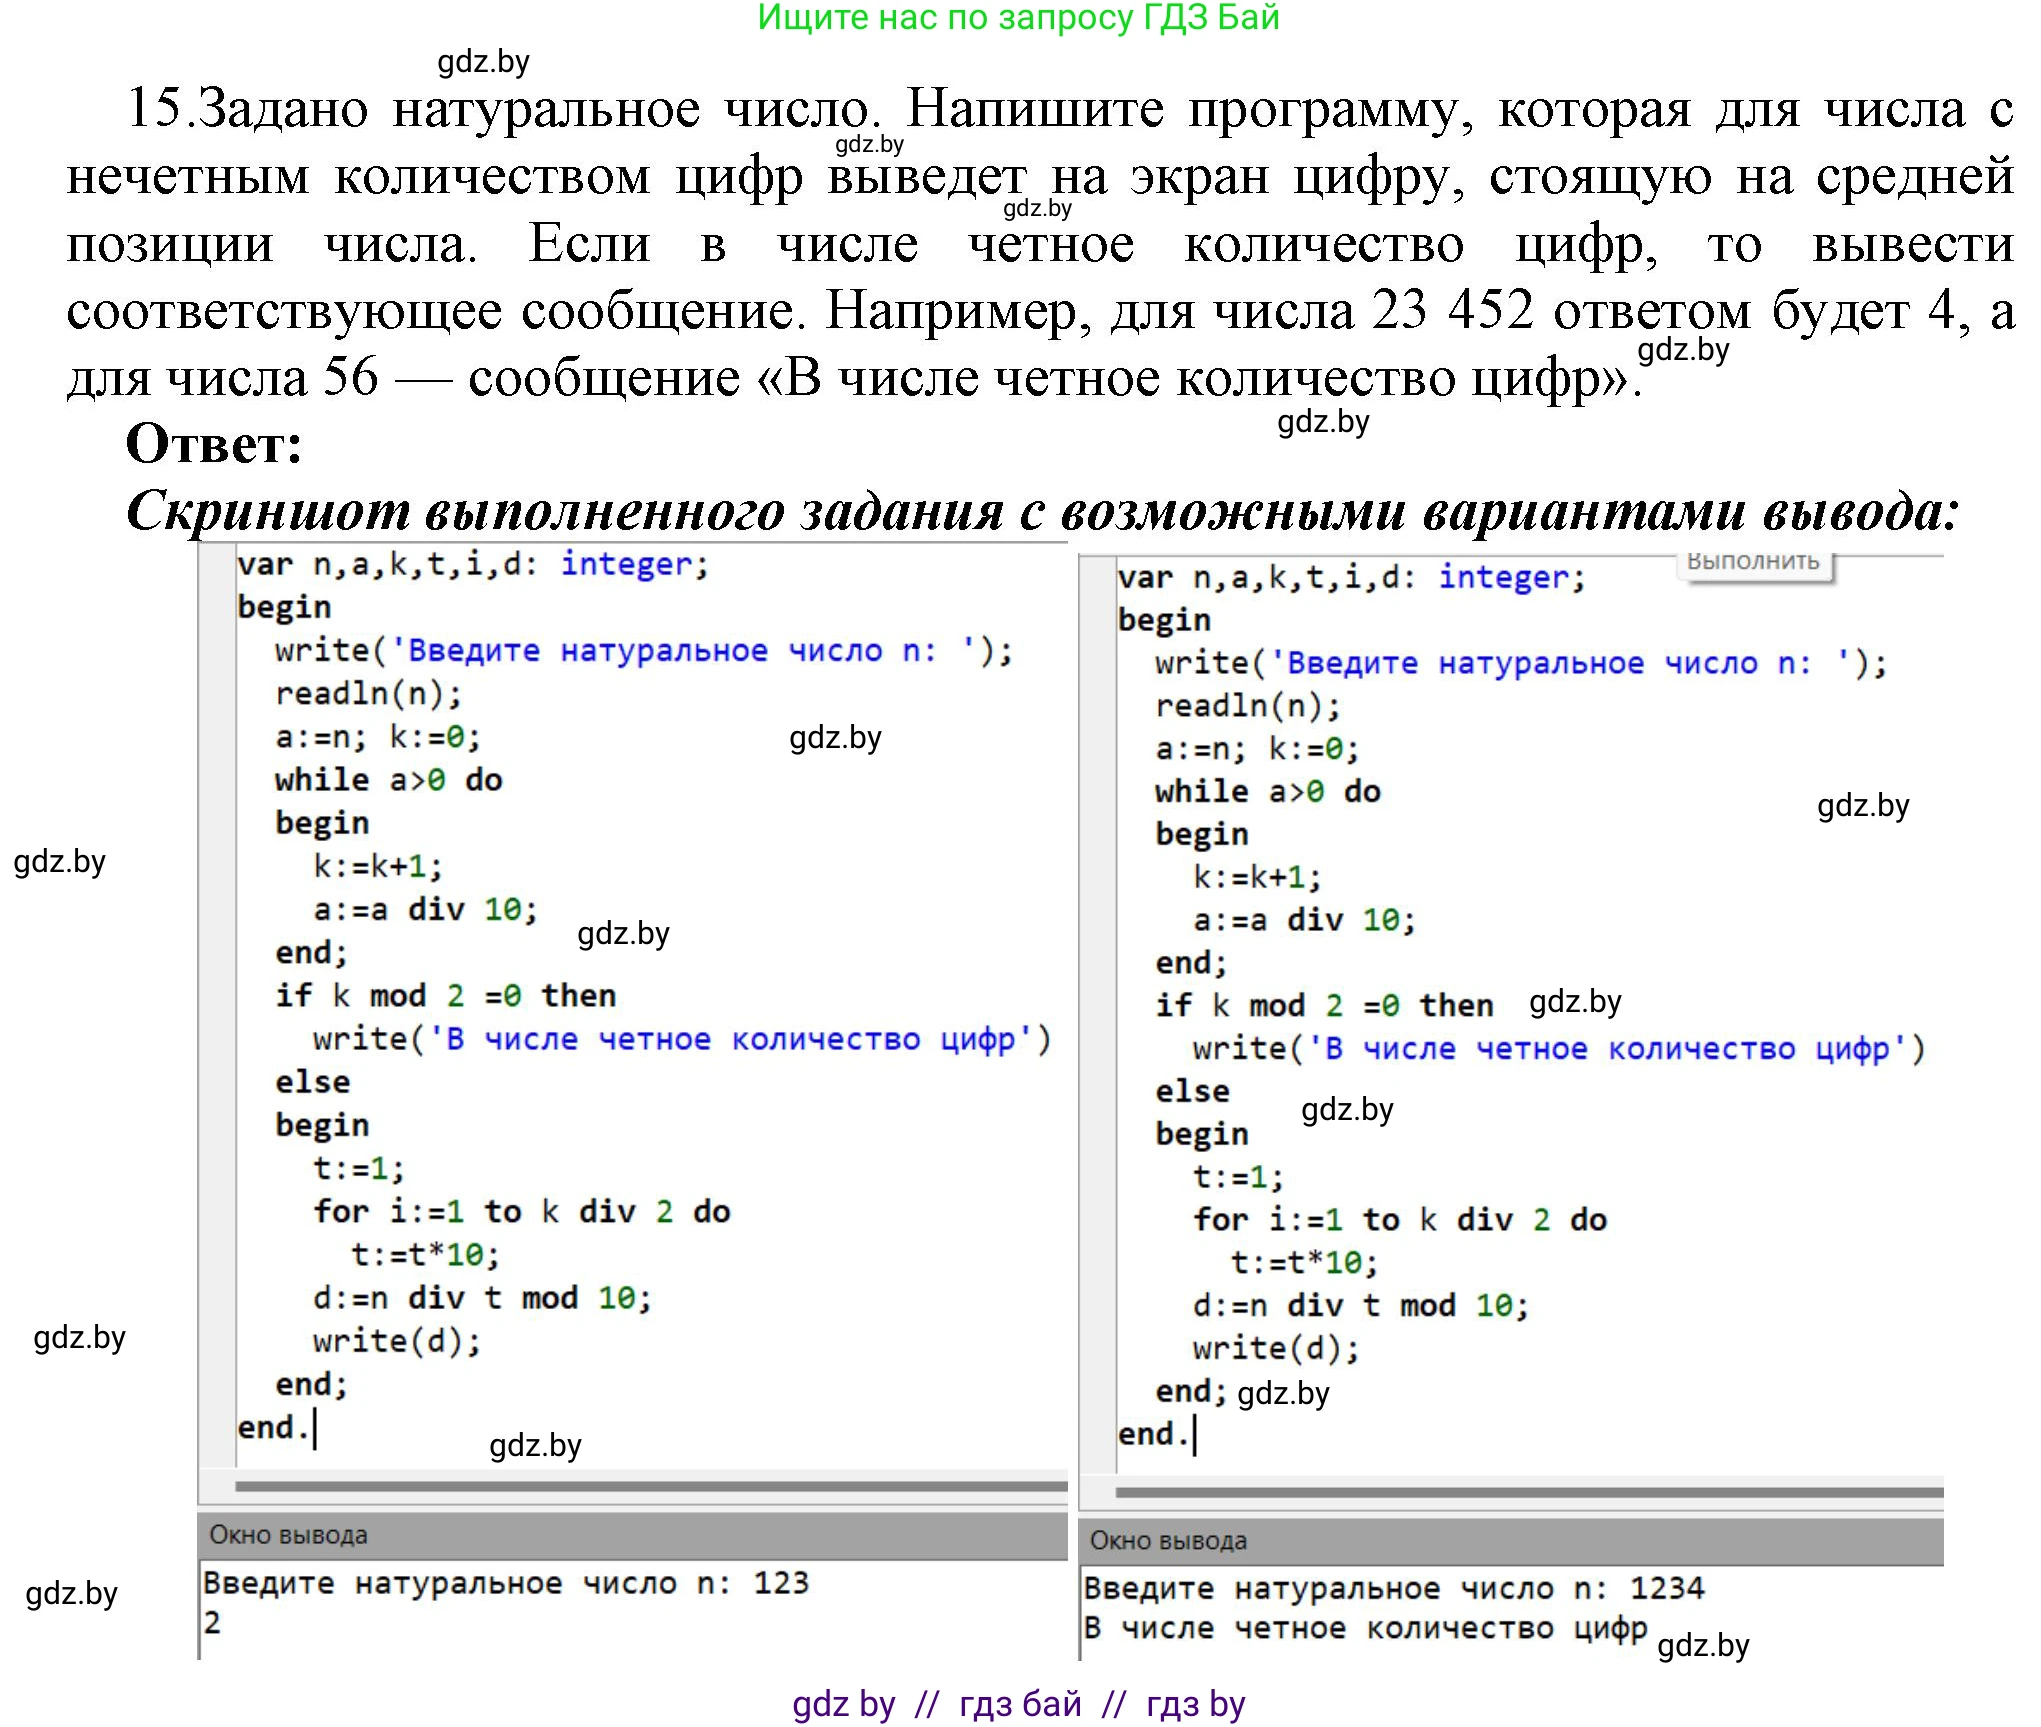Click the left editor's gutter margin beside 'begin'
Screen dimensions: 2041x1727
pyautogui.click(x=217, y=608)
